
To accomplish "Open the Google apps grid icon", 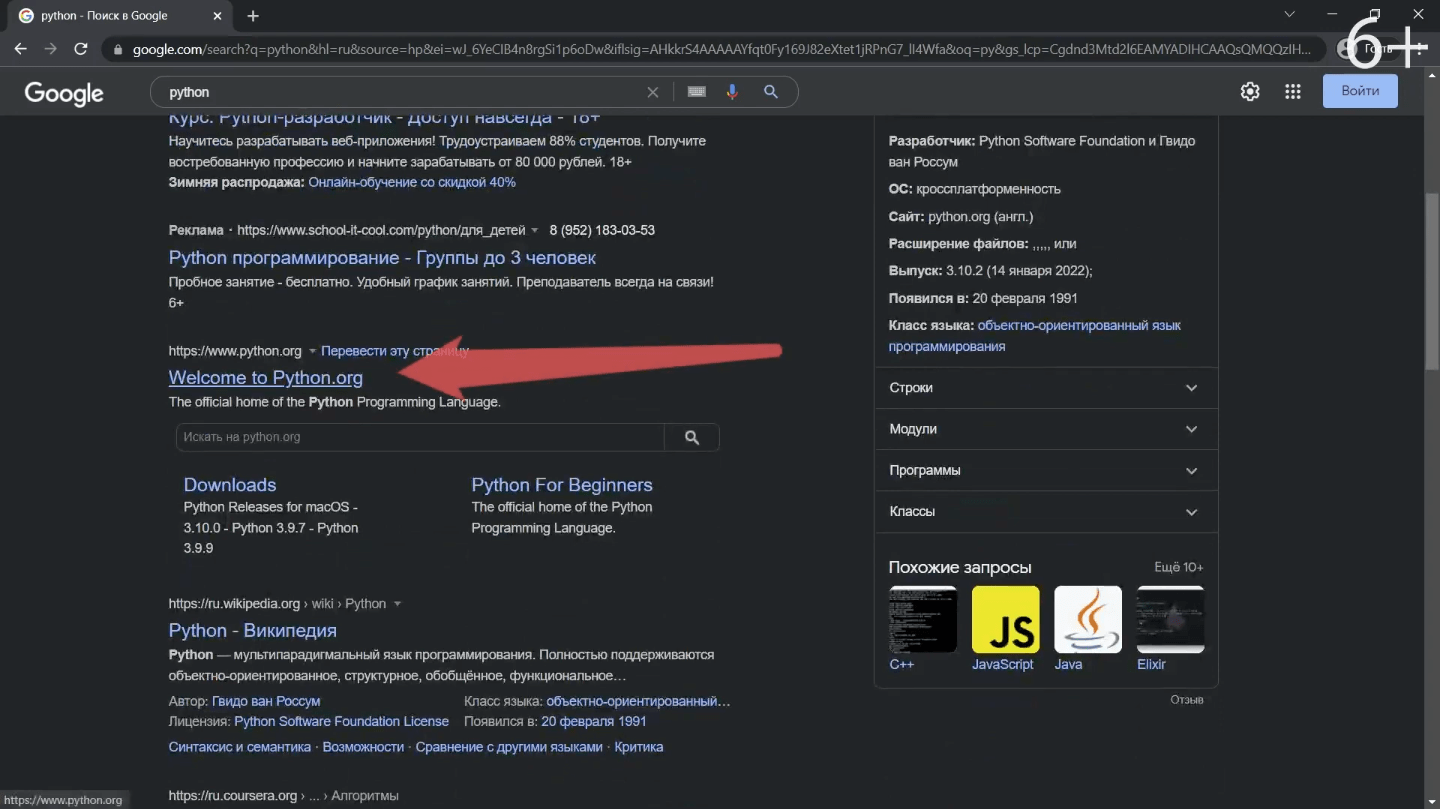I will click(1293, 92).
